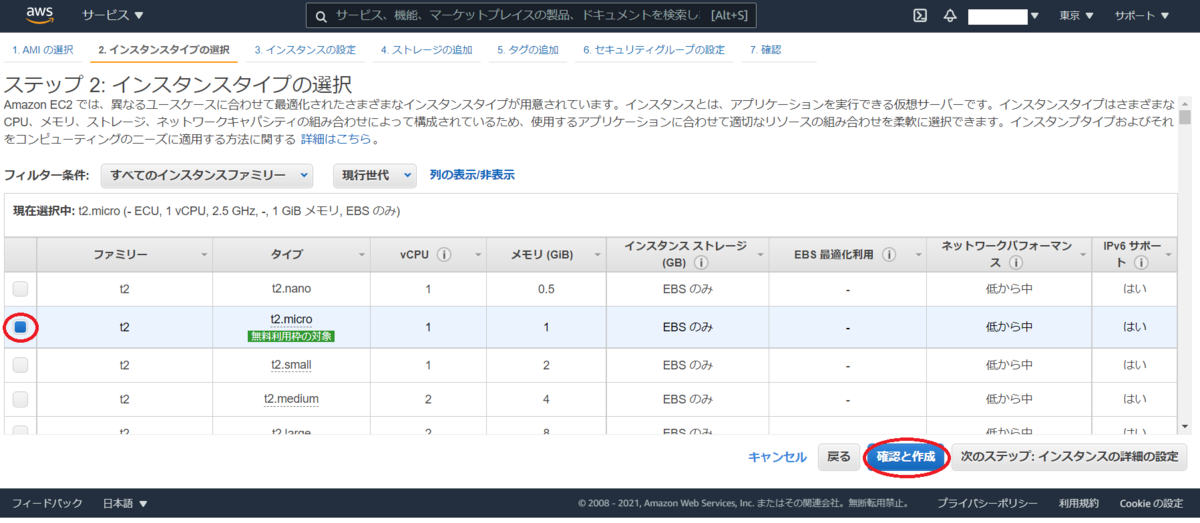The image size is (1200, 523).
Task: Open the サポート support dropdown
Action: click(1142, 16)
